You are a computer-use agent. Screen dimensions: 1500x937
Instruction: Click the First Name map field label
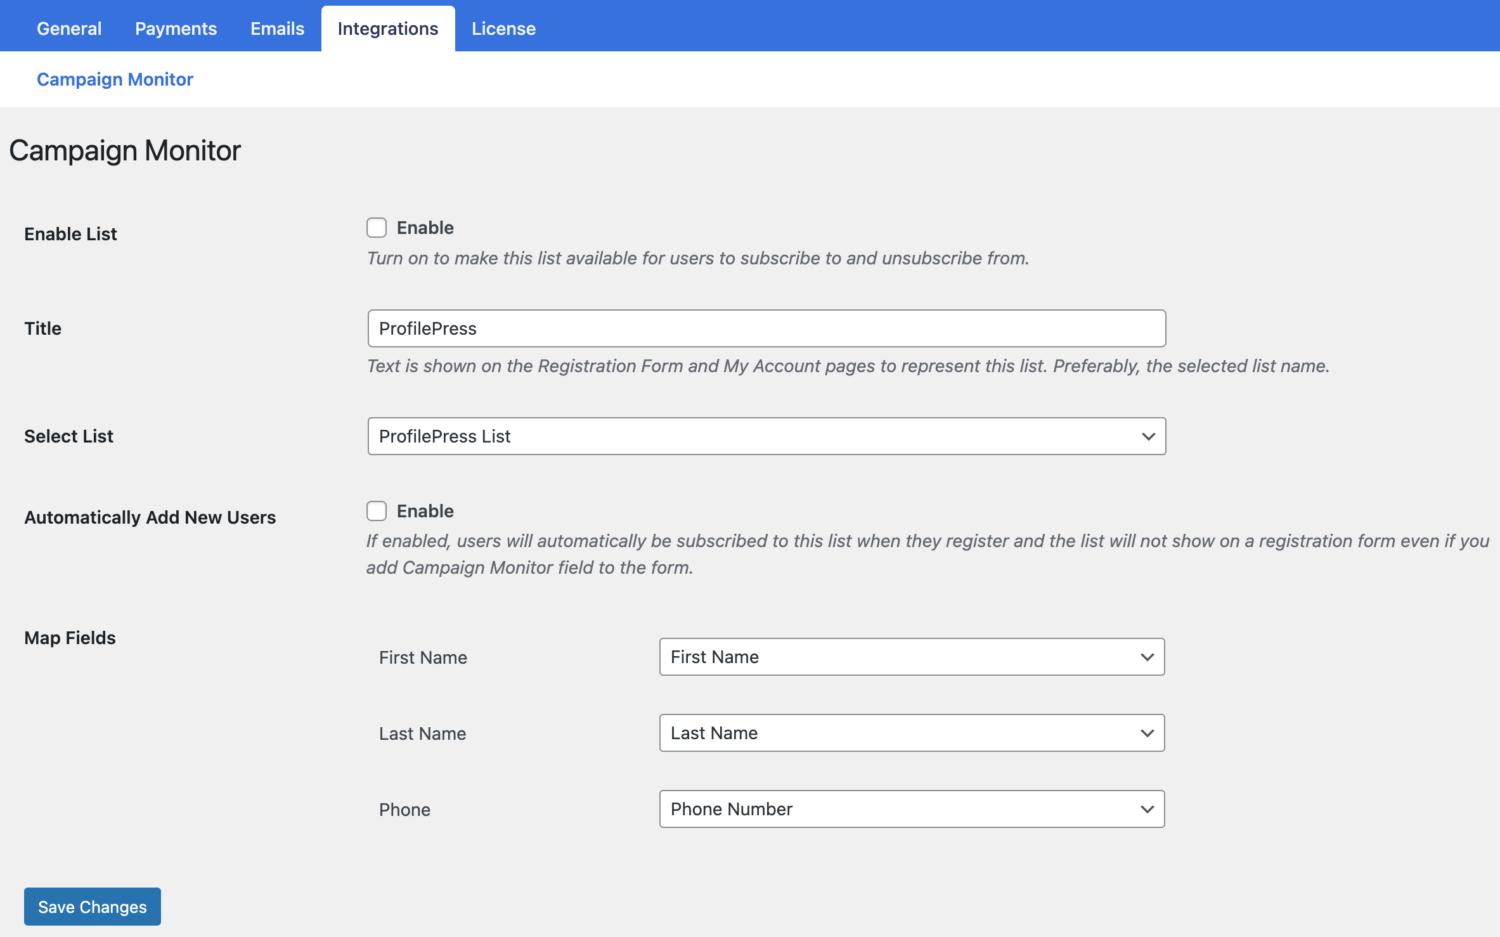pos(423,658)
